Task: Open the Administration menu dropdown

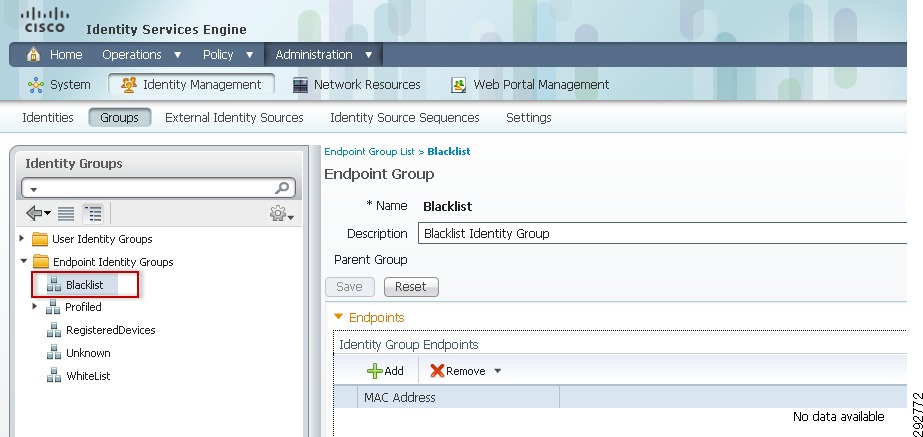Action: click(368, 55)
